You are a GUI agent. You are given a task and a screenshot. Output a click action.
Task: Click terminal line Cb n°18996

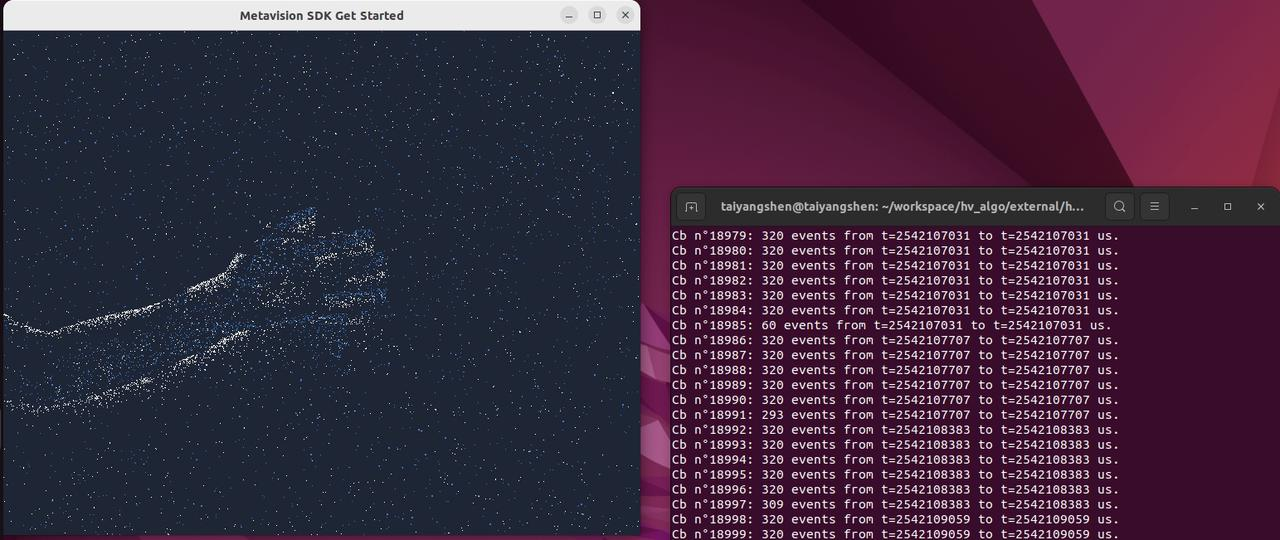coord(895,490)
